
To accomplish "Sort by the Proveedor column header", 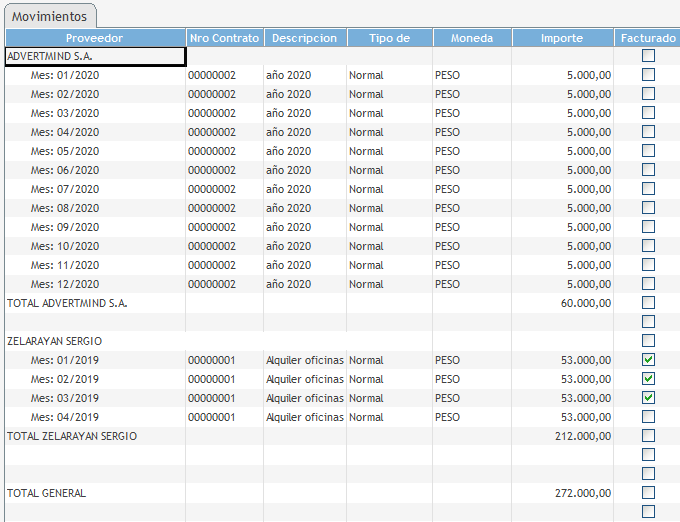I will pyautogui.click(x=95, y=38).
